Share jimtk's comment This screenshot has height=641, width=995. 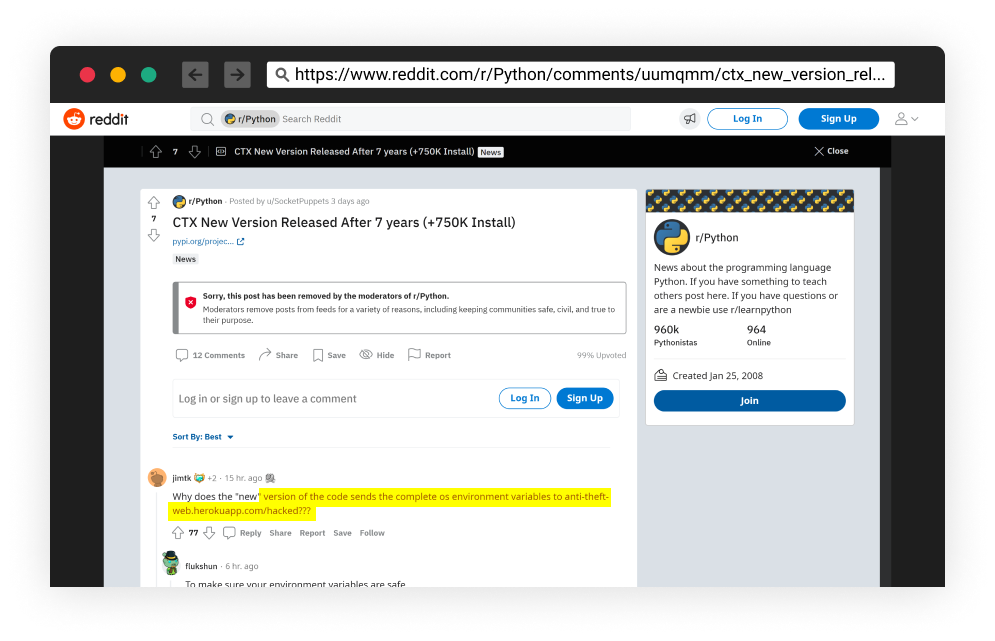click(280, 533)
